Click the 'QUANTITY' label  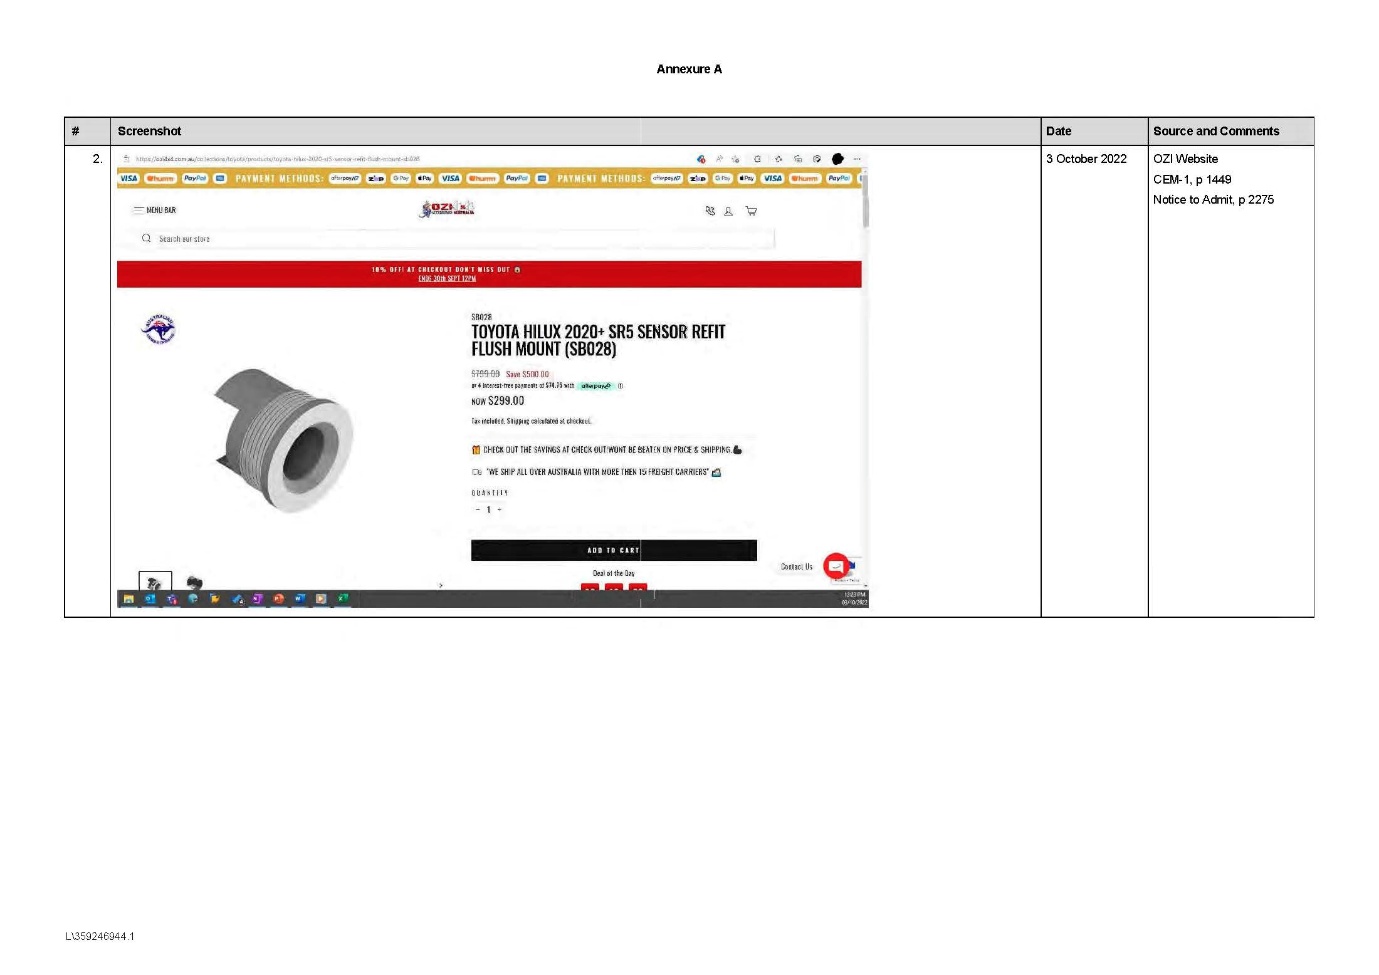pos(490,493)
